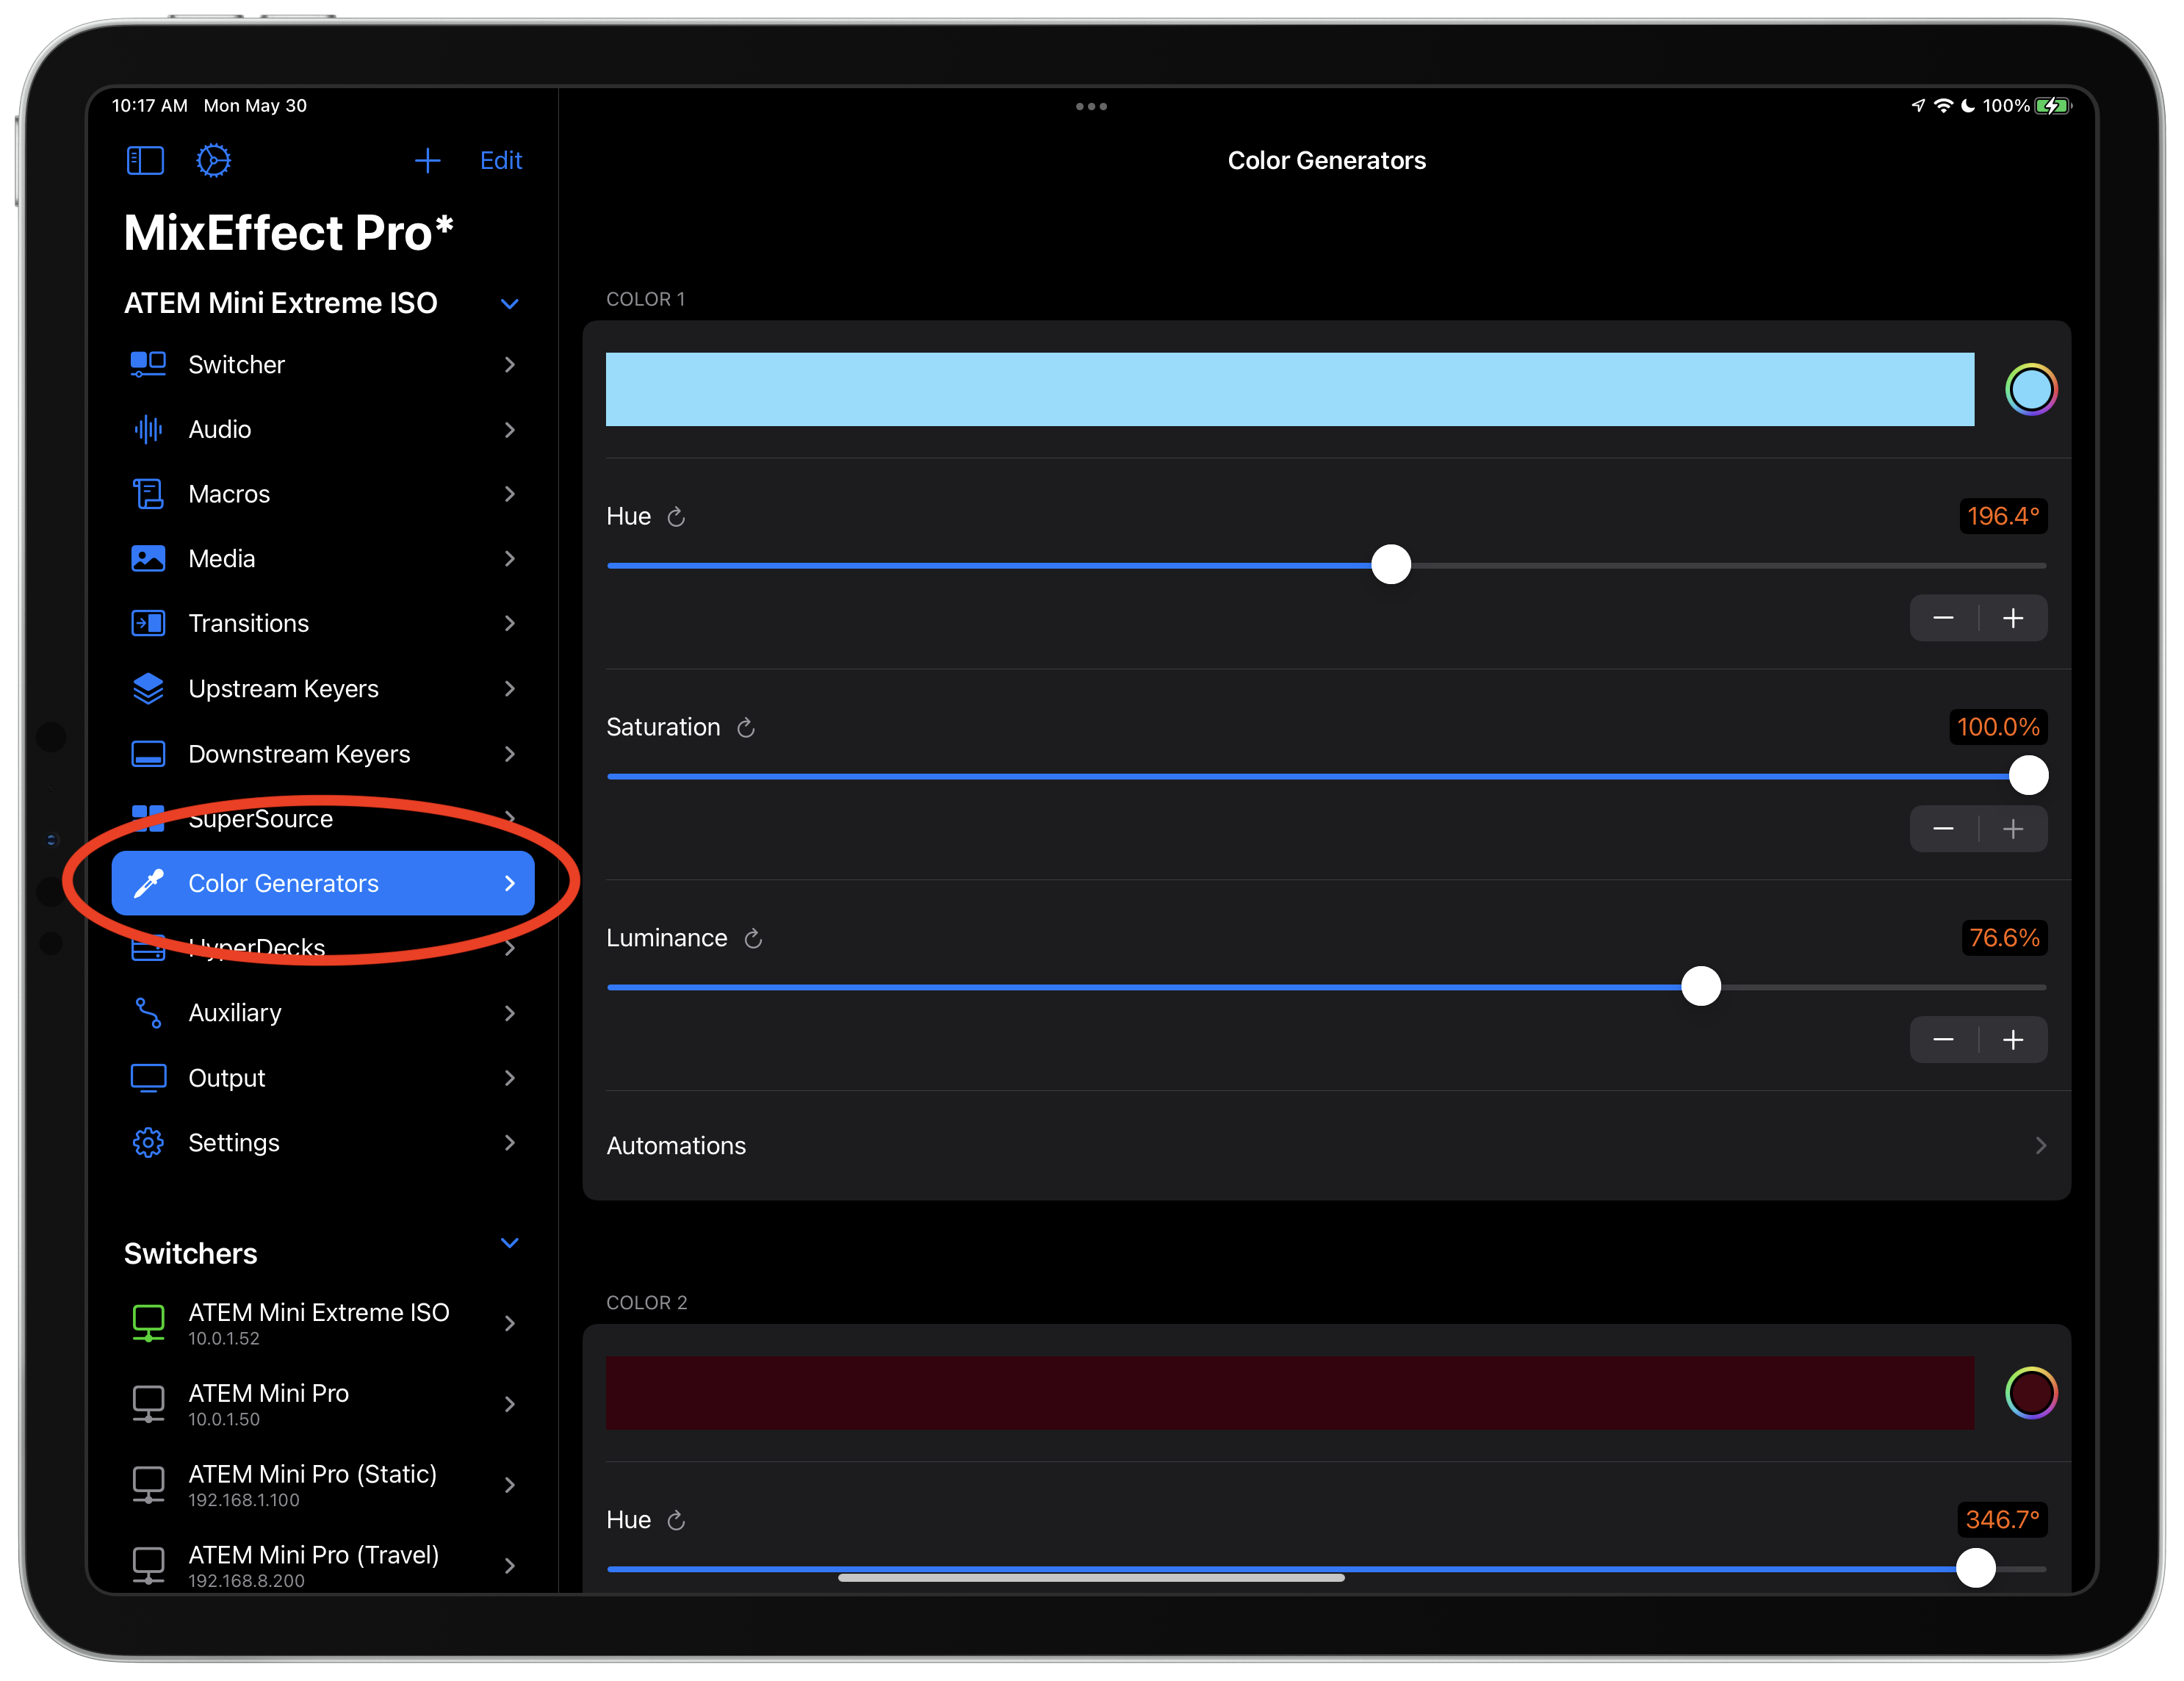Screen dimensions: 2184x1681
Task: Select the Transitions icon
Action: (x=147, y=623)
